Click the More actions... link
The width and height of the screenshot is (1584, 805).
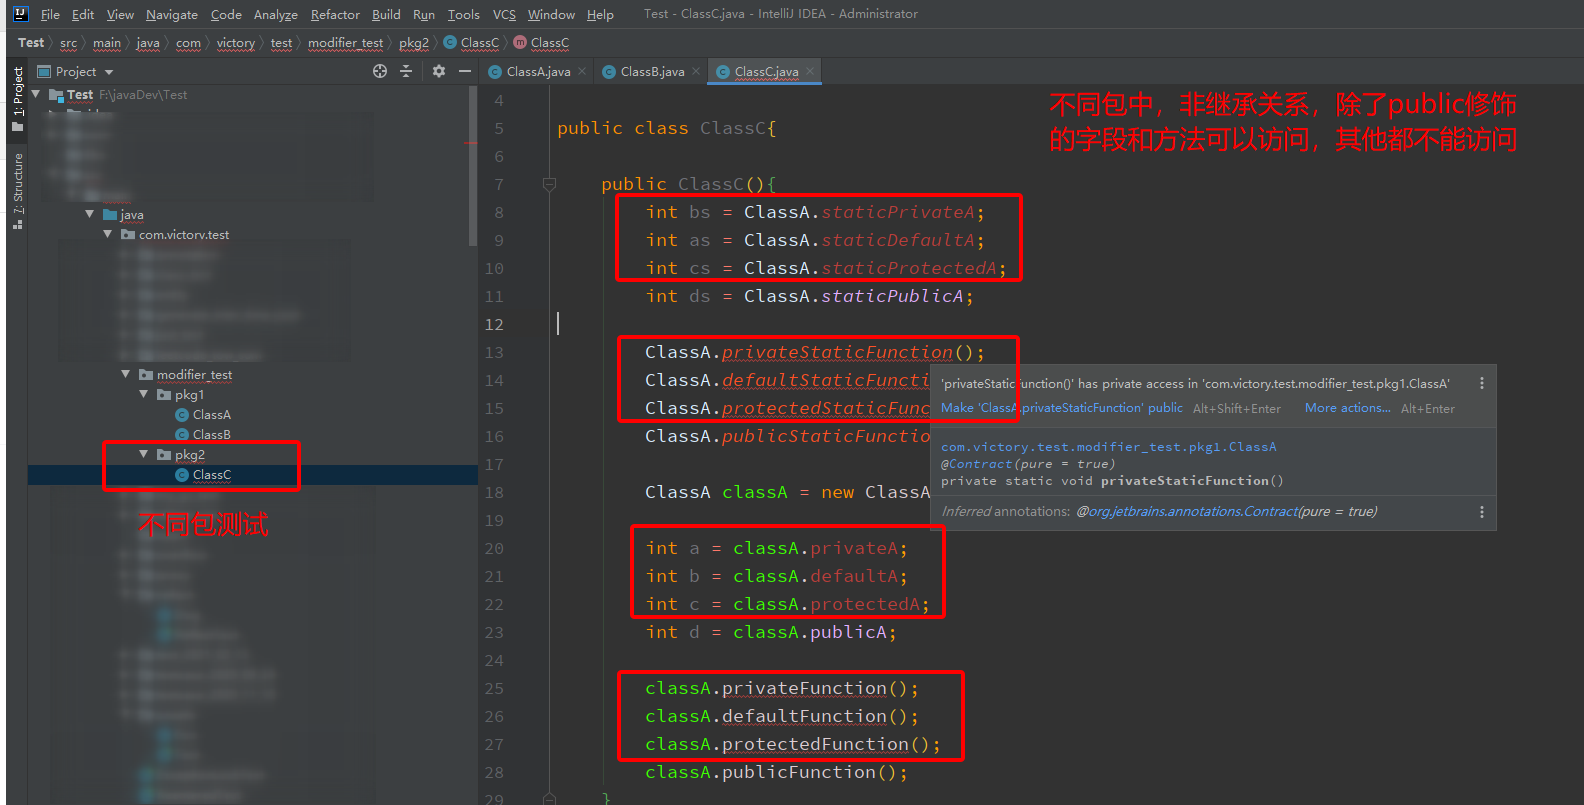(x=1348, y=408)
